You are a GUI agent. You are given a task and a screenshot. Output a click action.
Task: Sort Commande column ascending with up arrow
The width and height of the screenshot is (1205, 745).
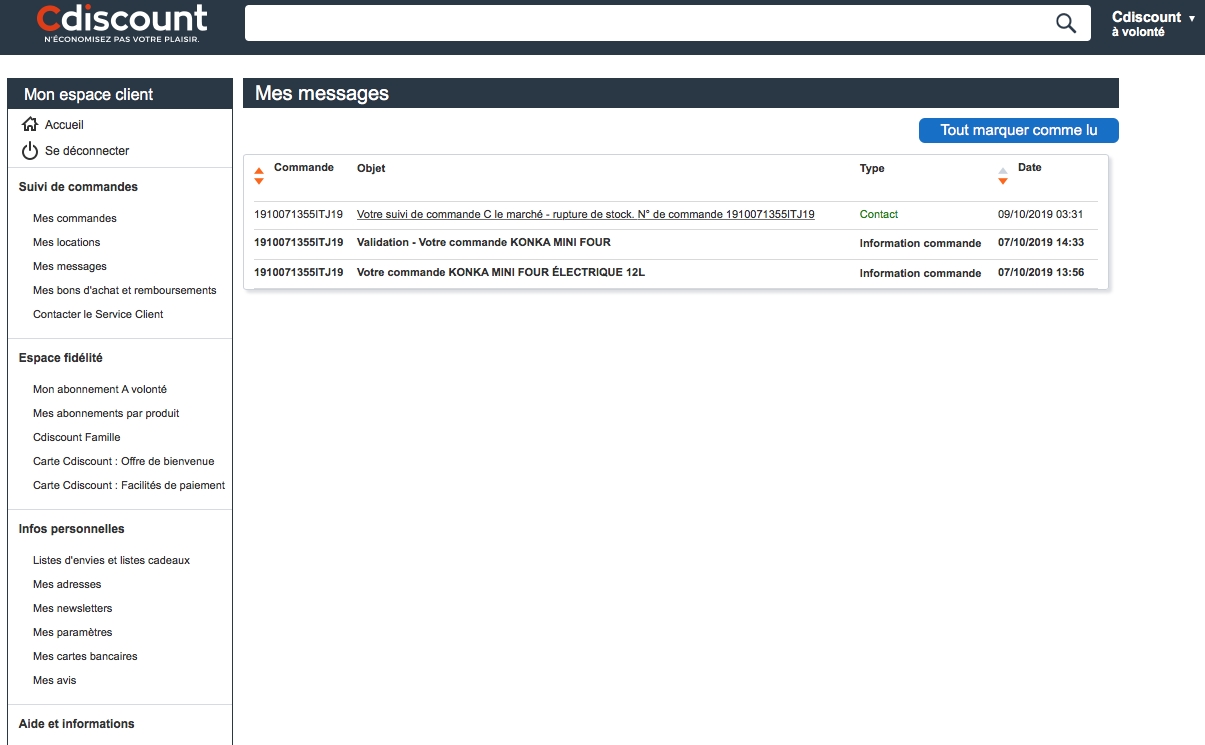(259, 170)
